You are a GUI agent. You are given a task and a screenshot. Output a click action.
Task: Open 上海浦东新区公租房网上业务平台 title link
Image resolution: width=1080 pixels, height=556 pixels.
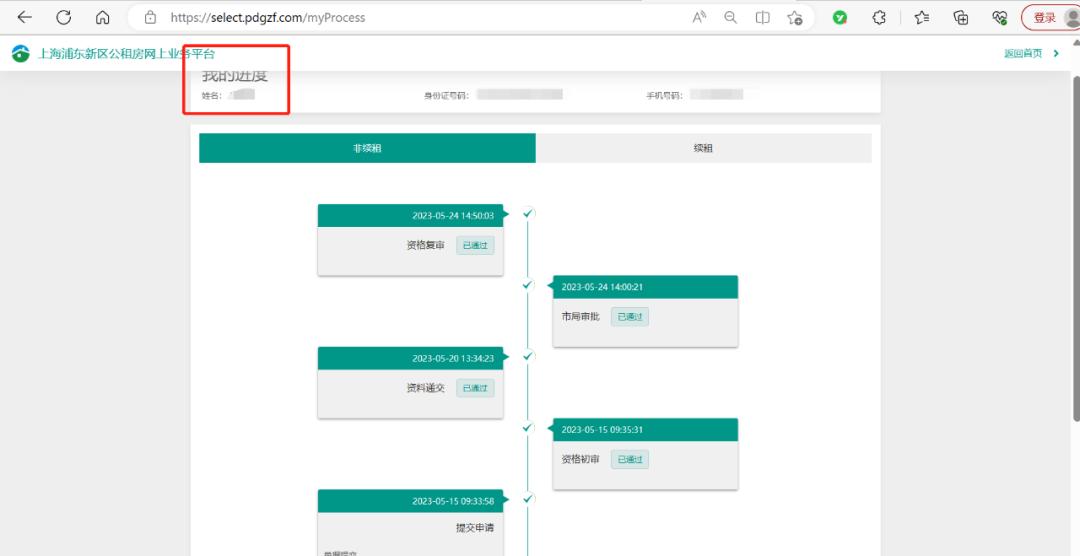coord(126,54)
